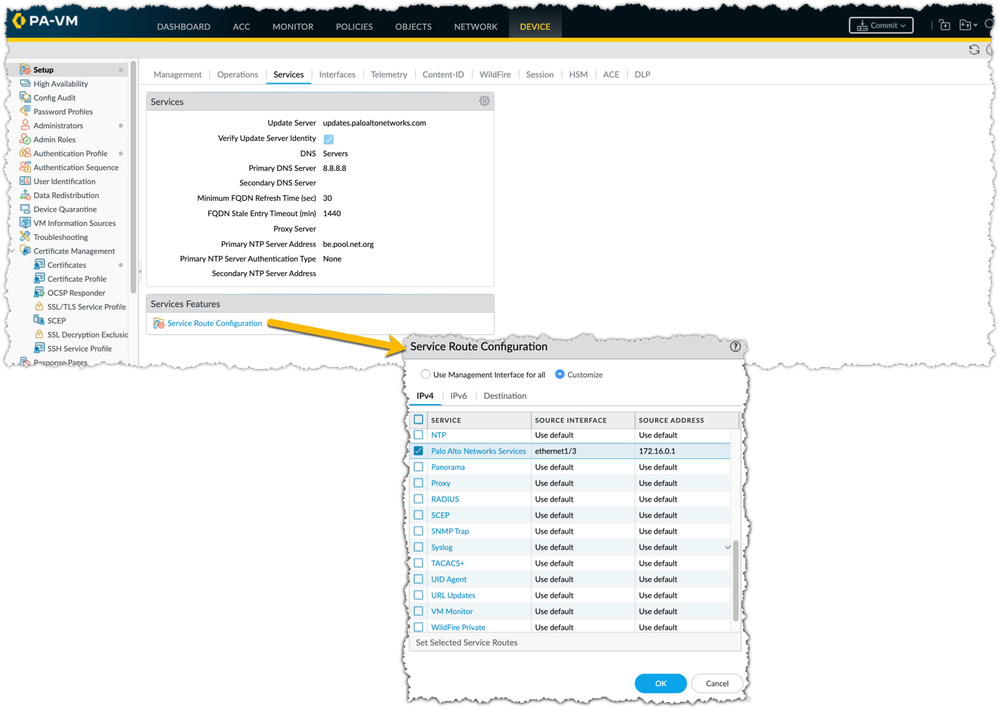
Task: Check the Syslog row checkbox
Action: pos(419,547)
